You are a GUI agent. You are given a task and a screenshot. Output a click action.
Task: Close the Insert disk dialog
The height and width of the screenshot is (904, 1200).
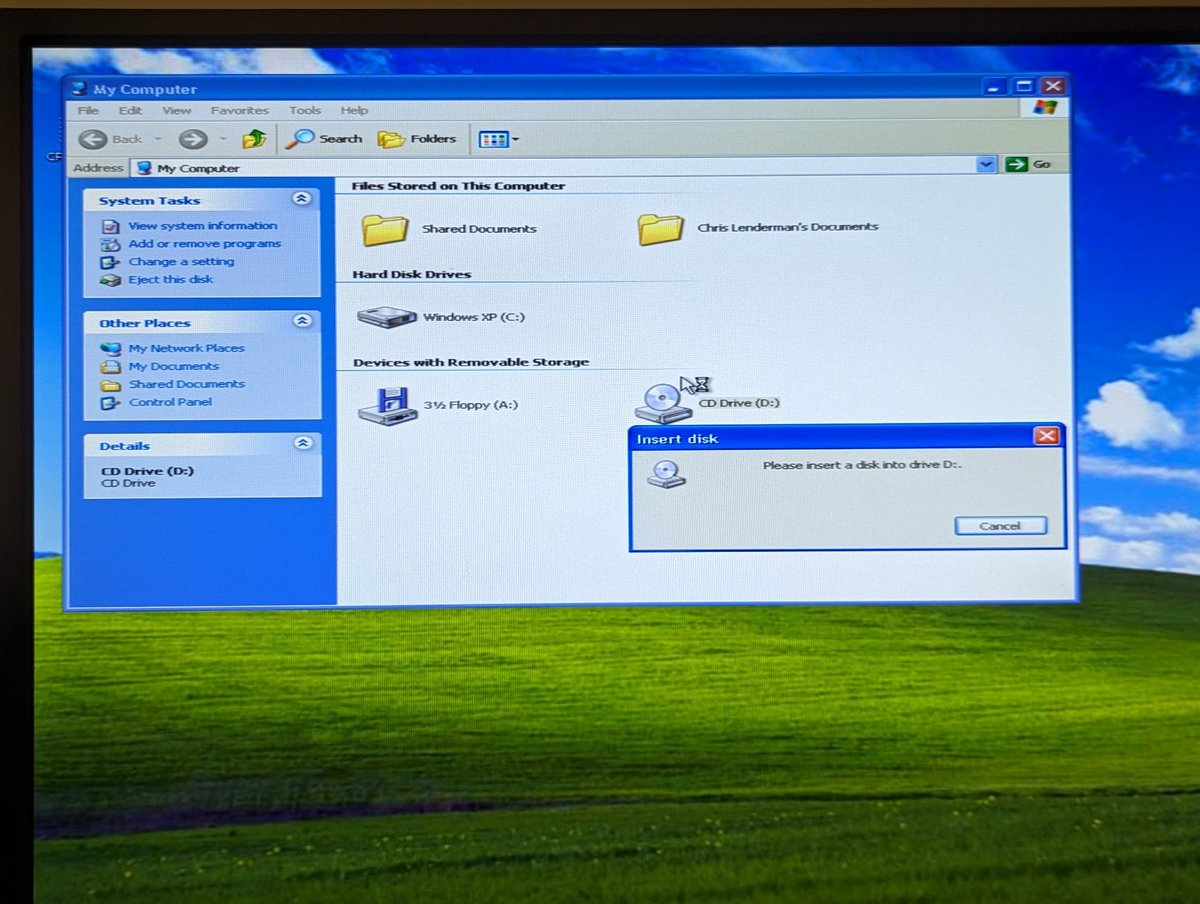1046,436
